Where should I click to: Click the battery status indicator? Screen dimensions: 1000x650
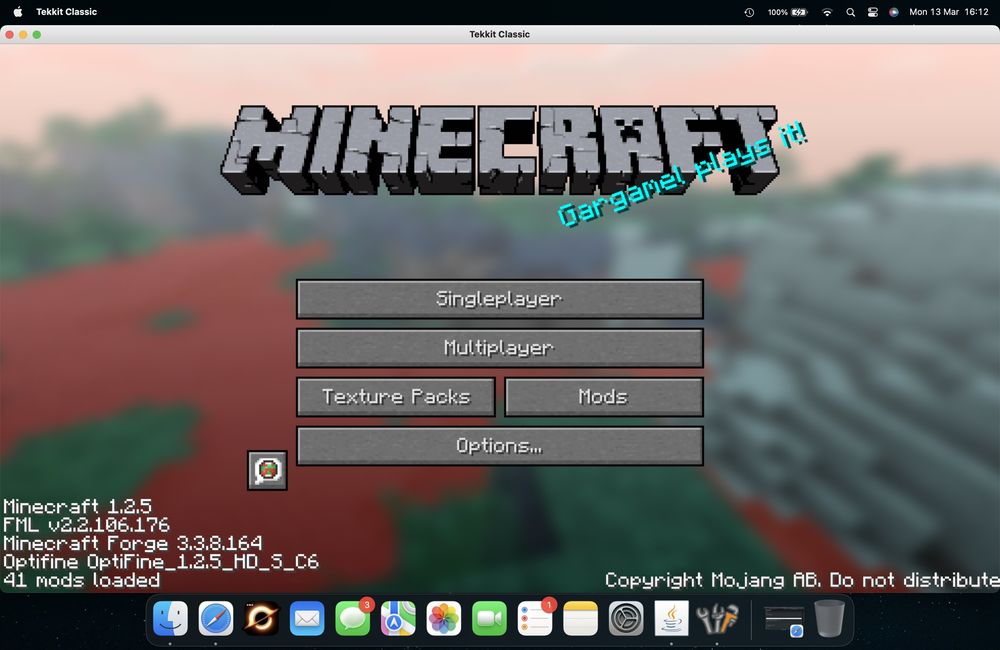(x=788, y=12)
